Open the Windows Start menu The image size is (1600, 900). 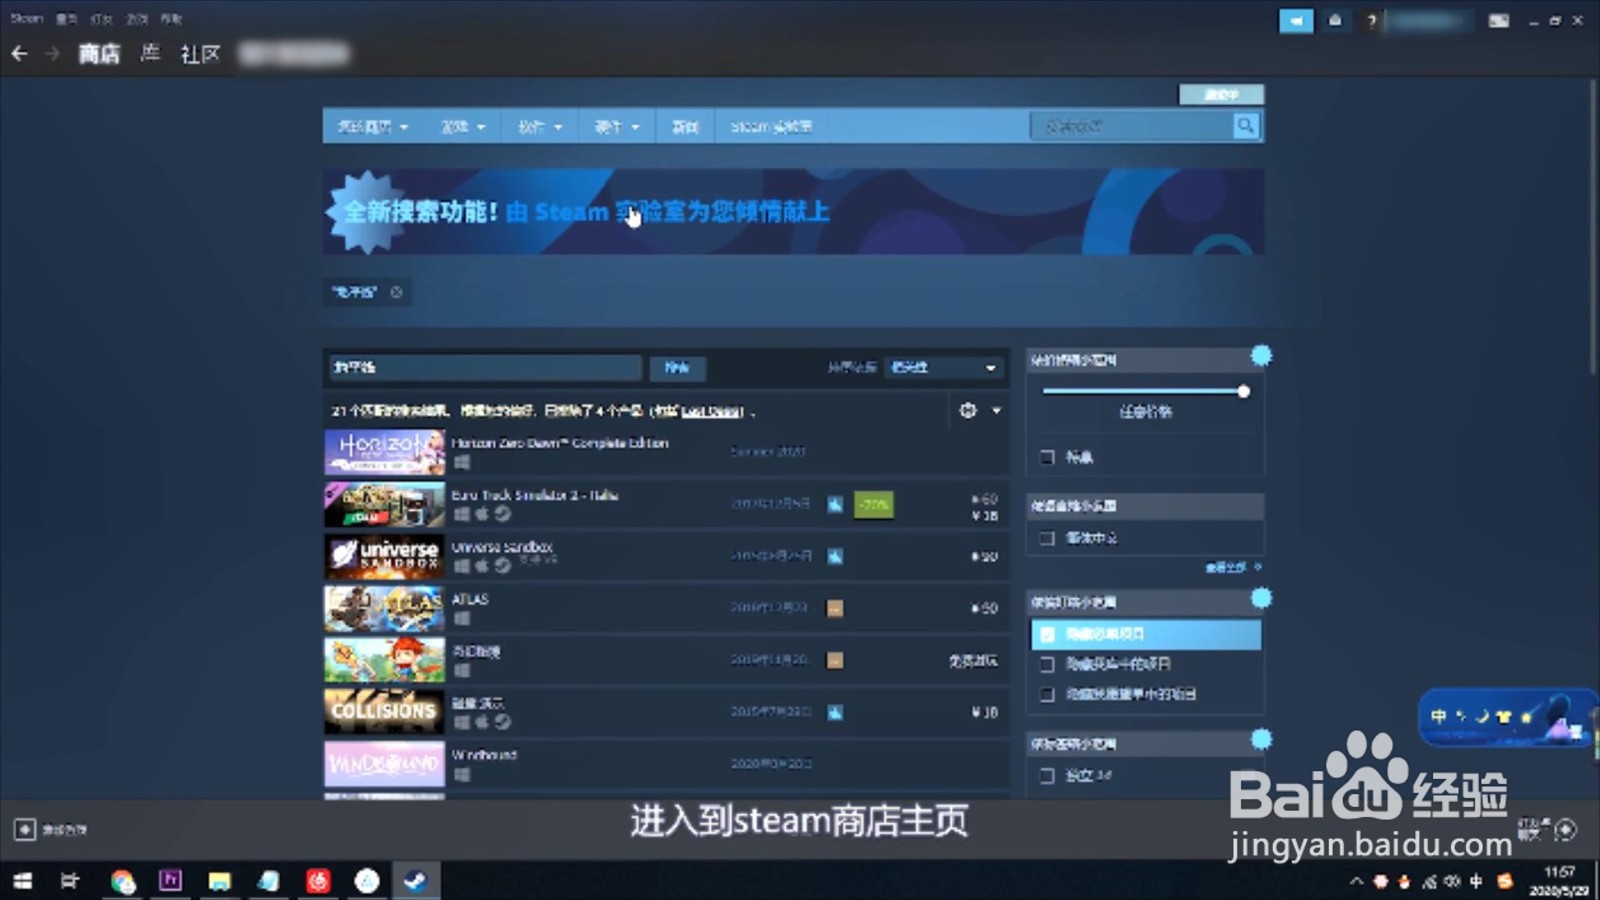click(x=22, y=881)
